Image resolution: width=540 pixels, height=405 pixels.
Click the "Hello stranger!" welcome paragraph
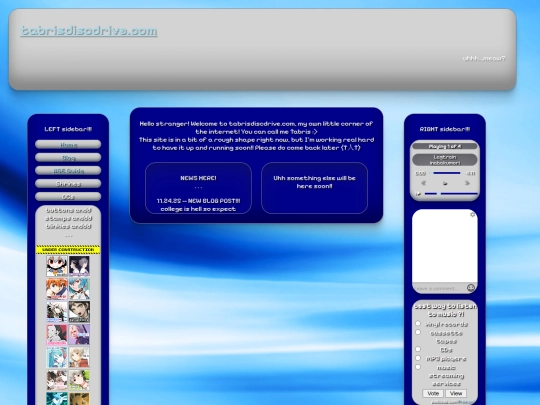click(x=257, y=136)
